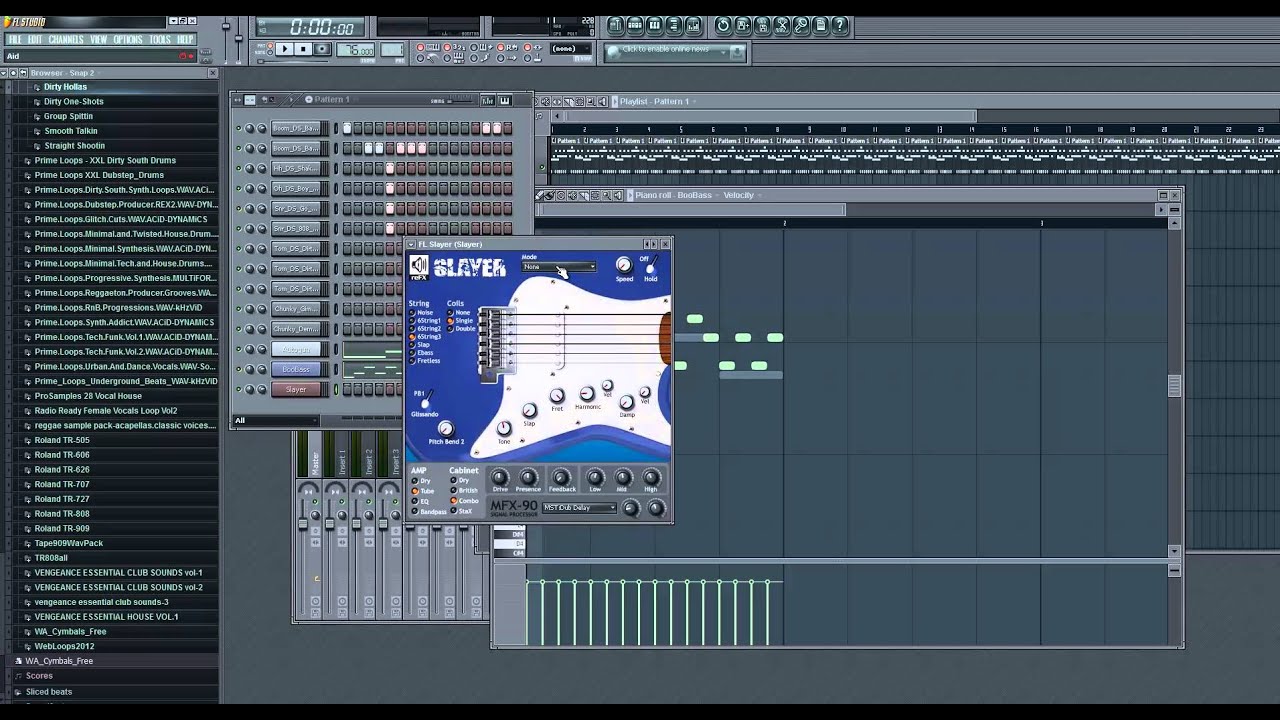
Task: Open the MFX-90 Dub Delay effect dropdown
Action: pos(580,508)
